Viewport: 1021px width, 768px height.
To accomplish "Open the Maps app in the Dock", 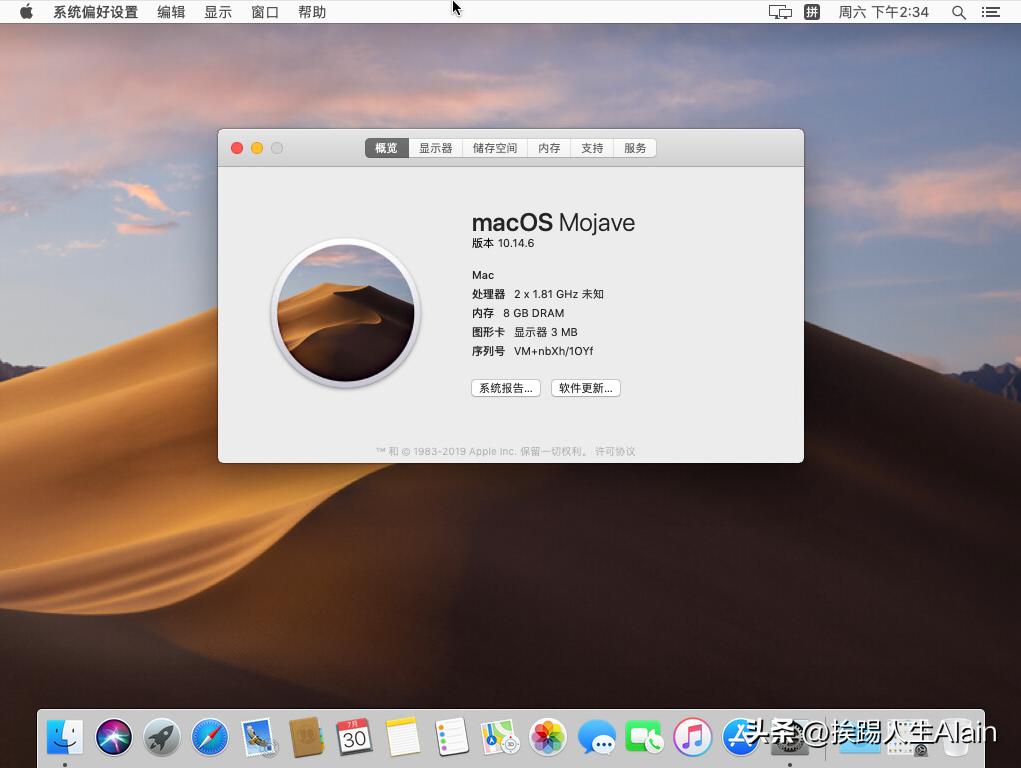I will pyautogui.click(x=499, y=738).
